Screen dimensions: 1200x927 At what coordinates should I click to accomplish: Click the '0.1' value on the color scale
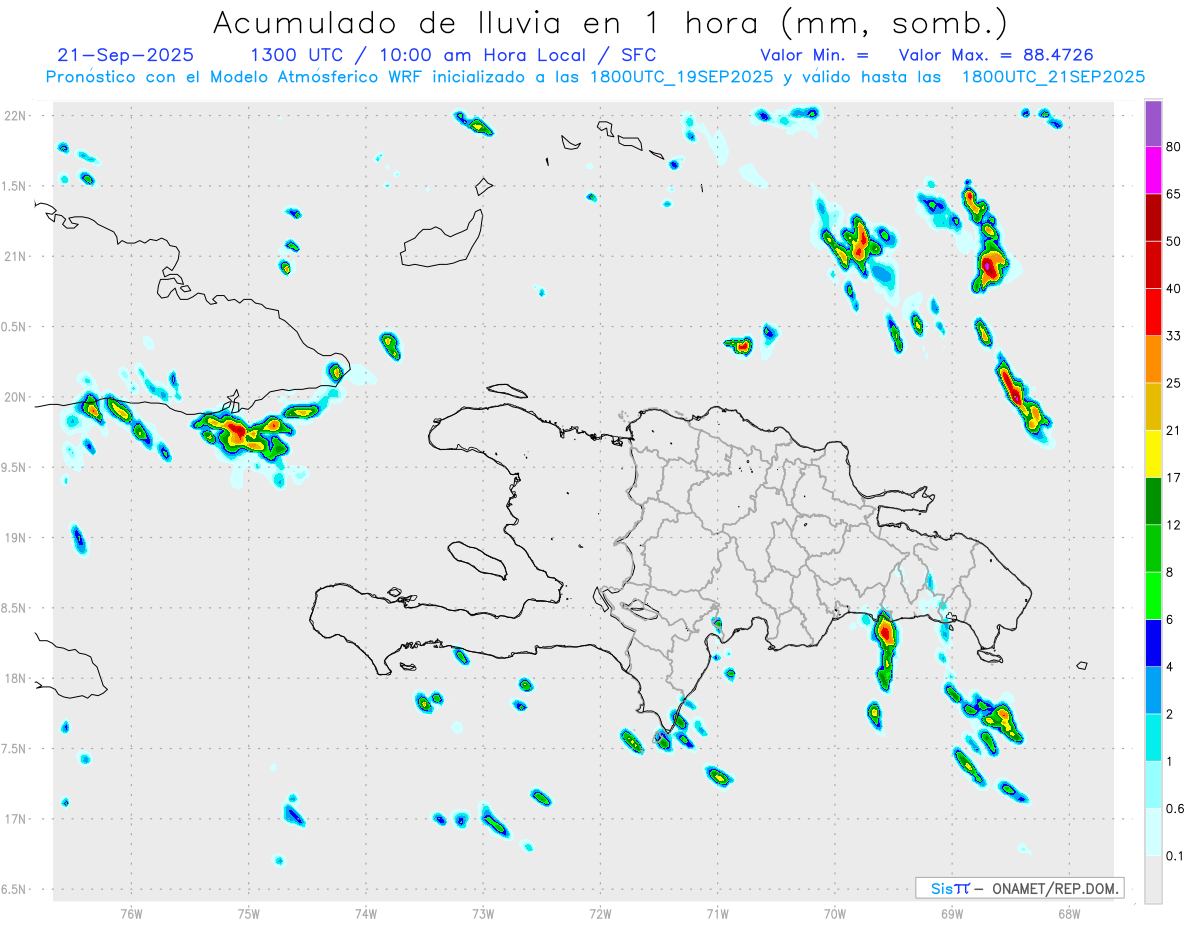1176,856
